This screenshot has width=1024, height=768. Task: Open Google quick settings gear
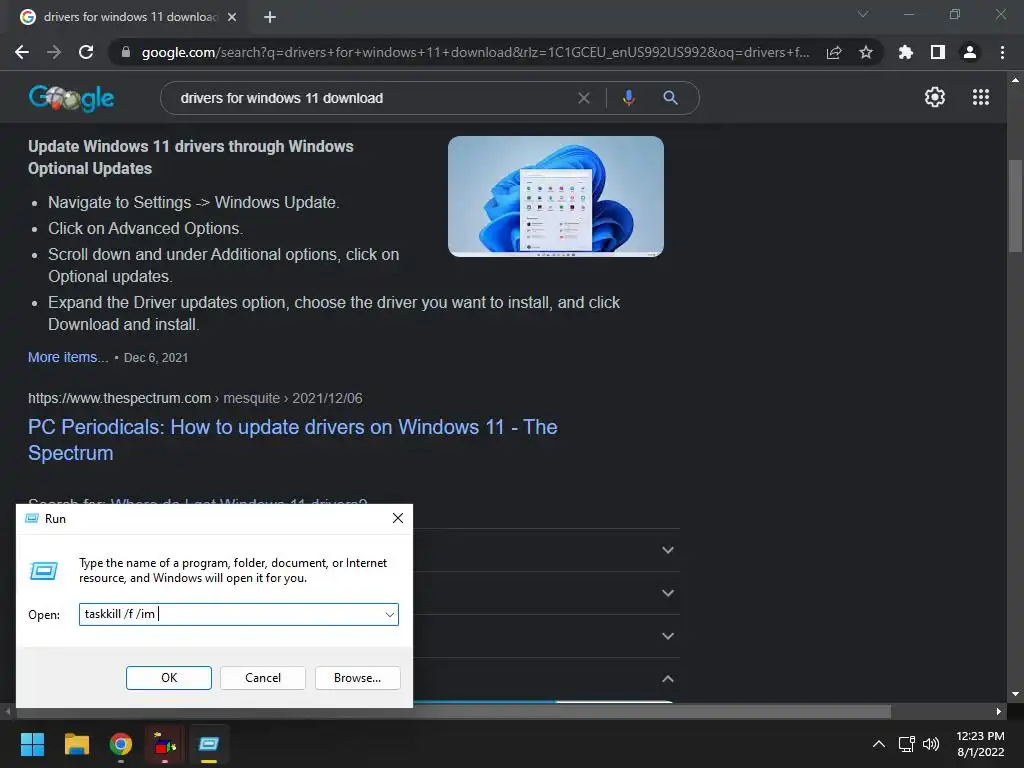tap(935, 97)
